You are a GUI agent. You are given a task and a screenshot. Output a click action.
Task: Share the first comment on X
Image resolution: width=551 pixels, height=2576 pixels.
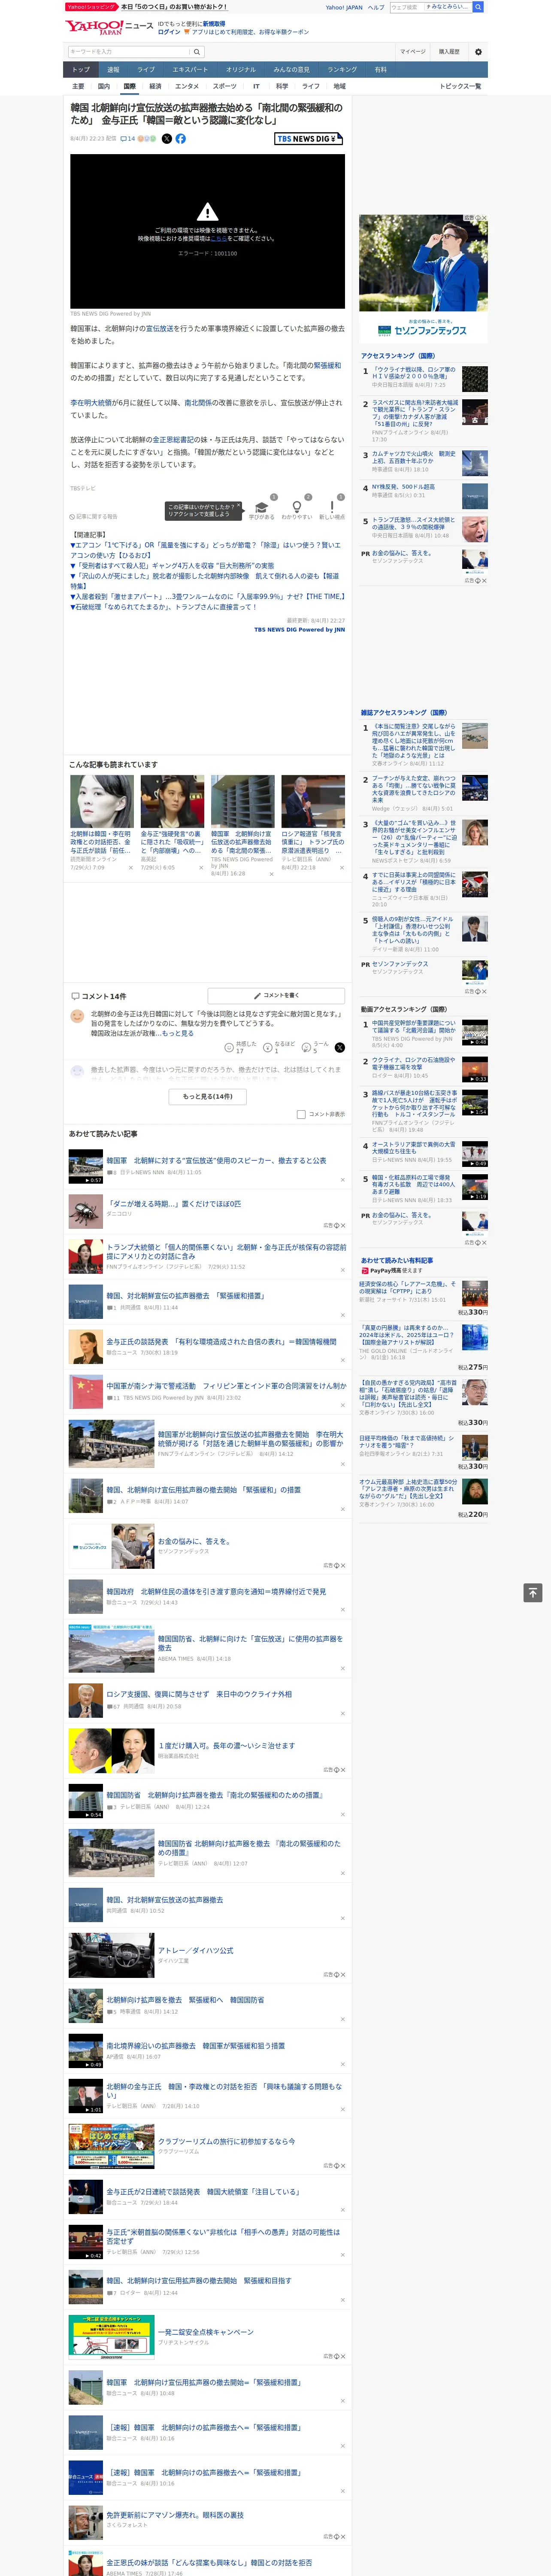pos(339,1047)
